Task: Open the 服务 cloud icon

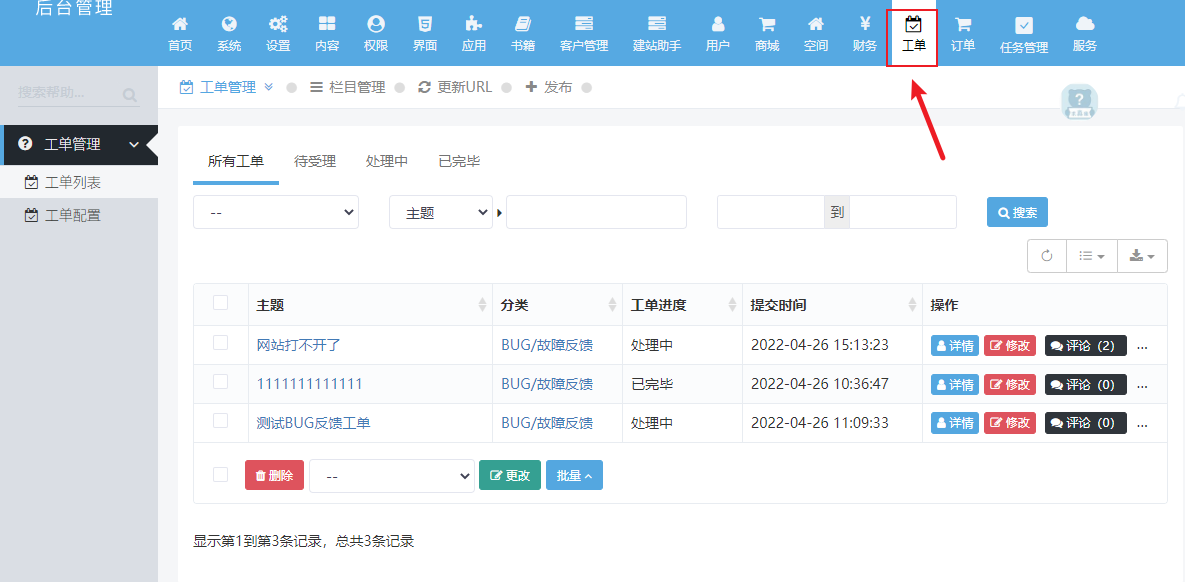Action: click(1084, 24)
